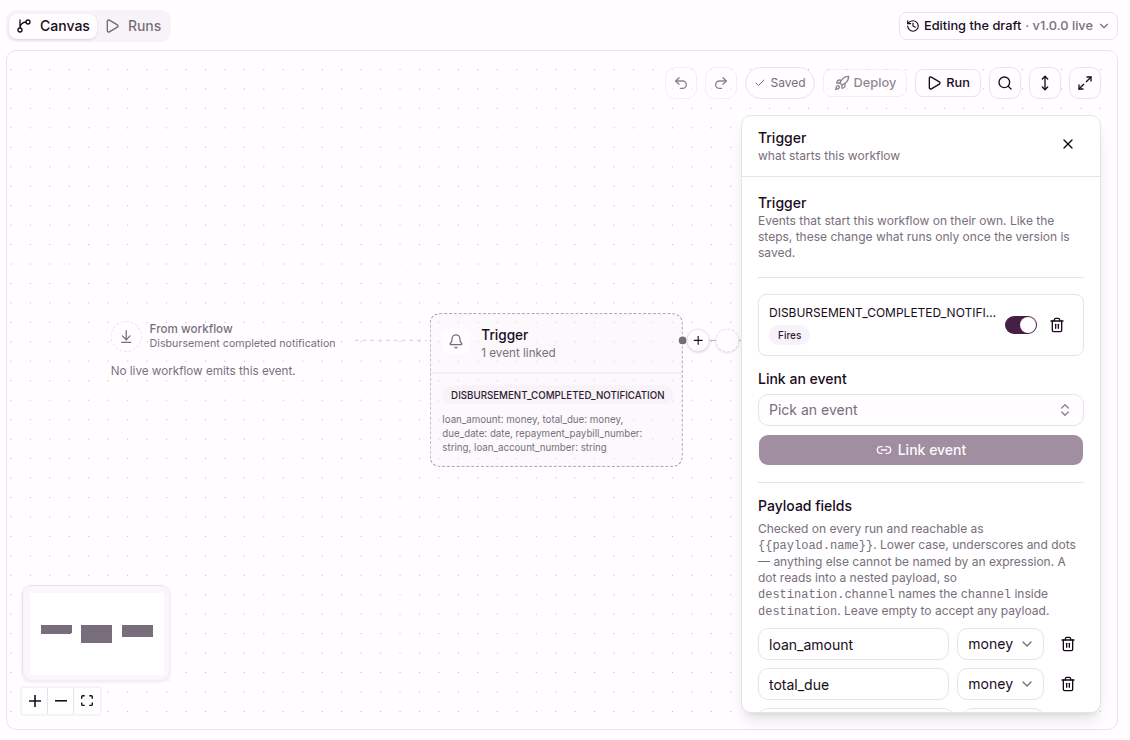Click the vertical arrows layout icon
1130x740 pixels.
point(1045,83)
